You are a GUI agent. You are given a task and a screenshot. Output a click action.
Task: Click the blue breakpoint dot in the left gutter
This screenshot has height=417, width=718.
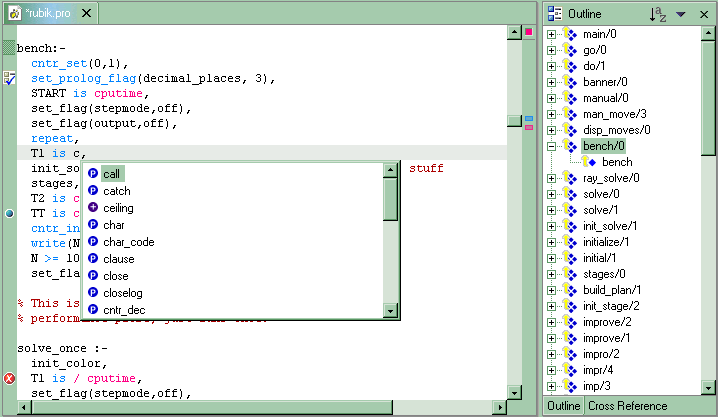9,213
